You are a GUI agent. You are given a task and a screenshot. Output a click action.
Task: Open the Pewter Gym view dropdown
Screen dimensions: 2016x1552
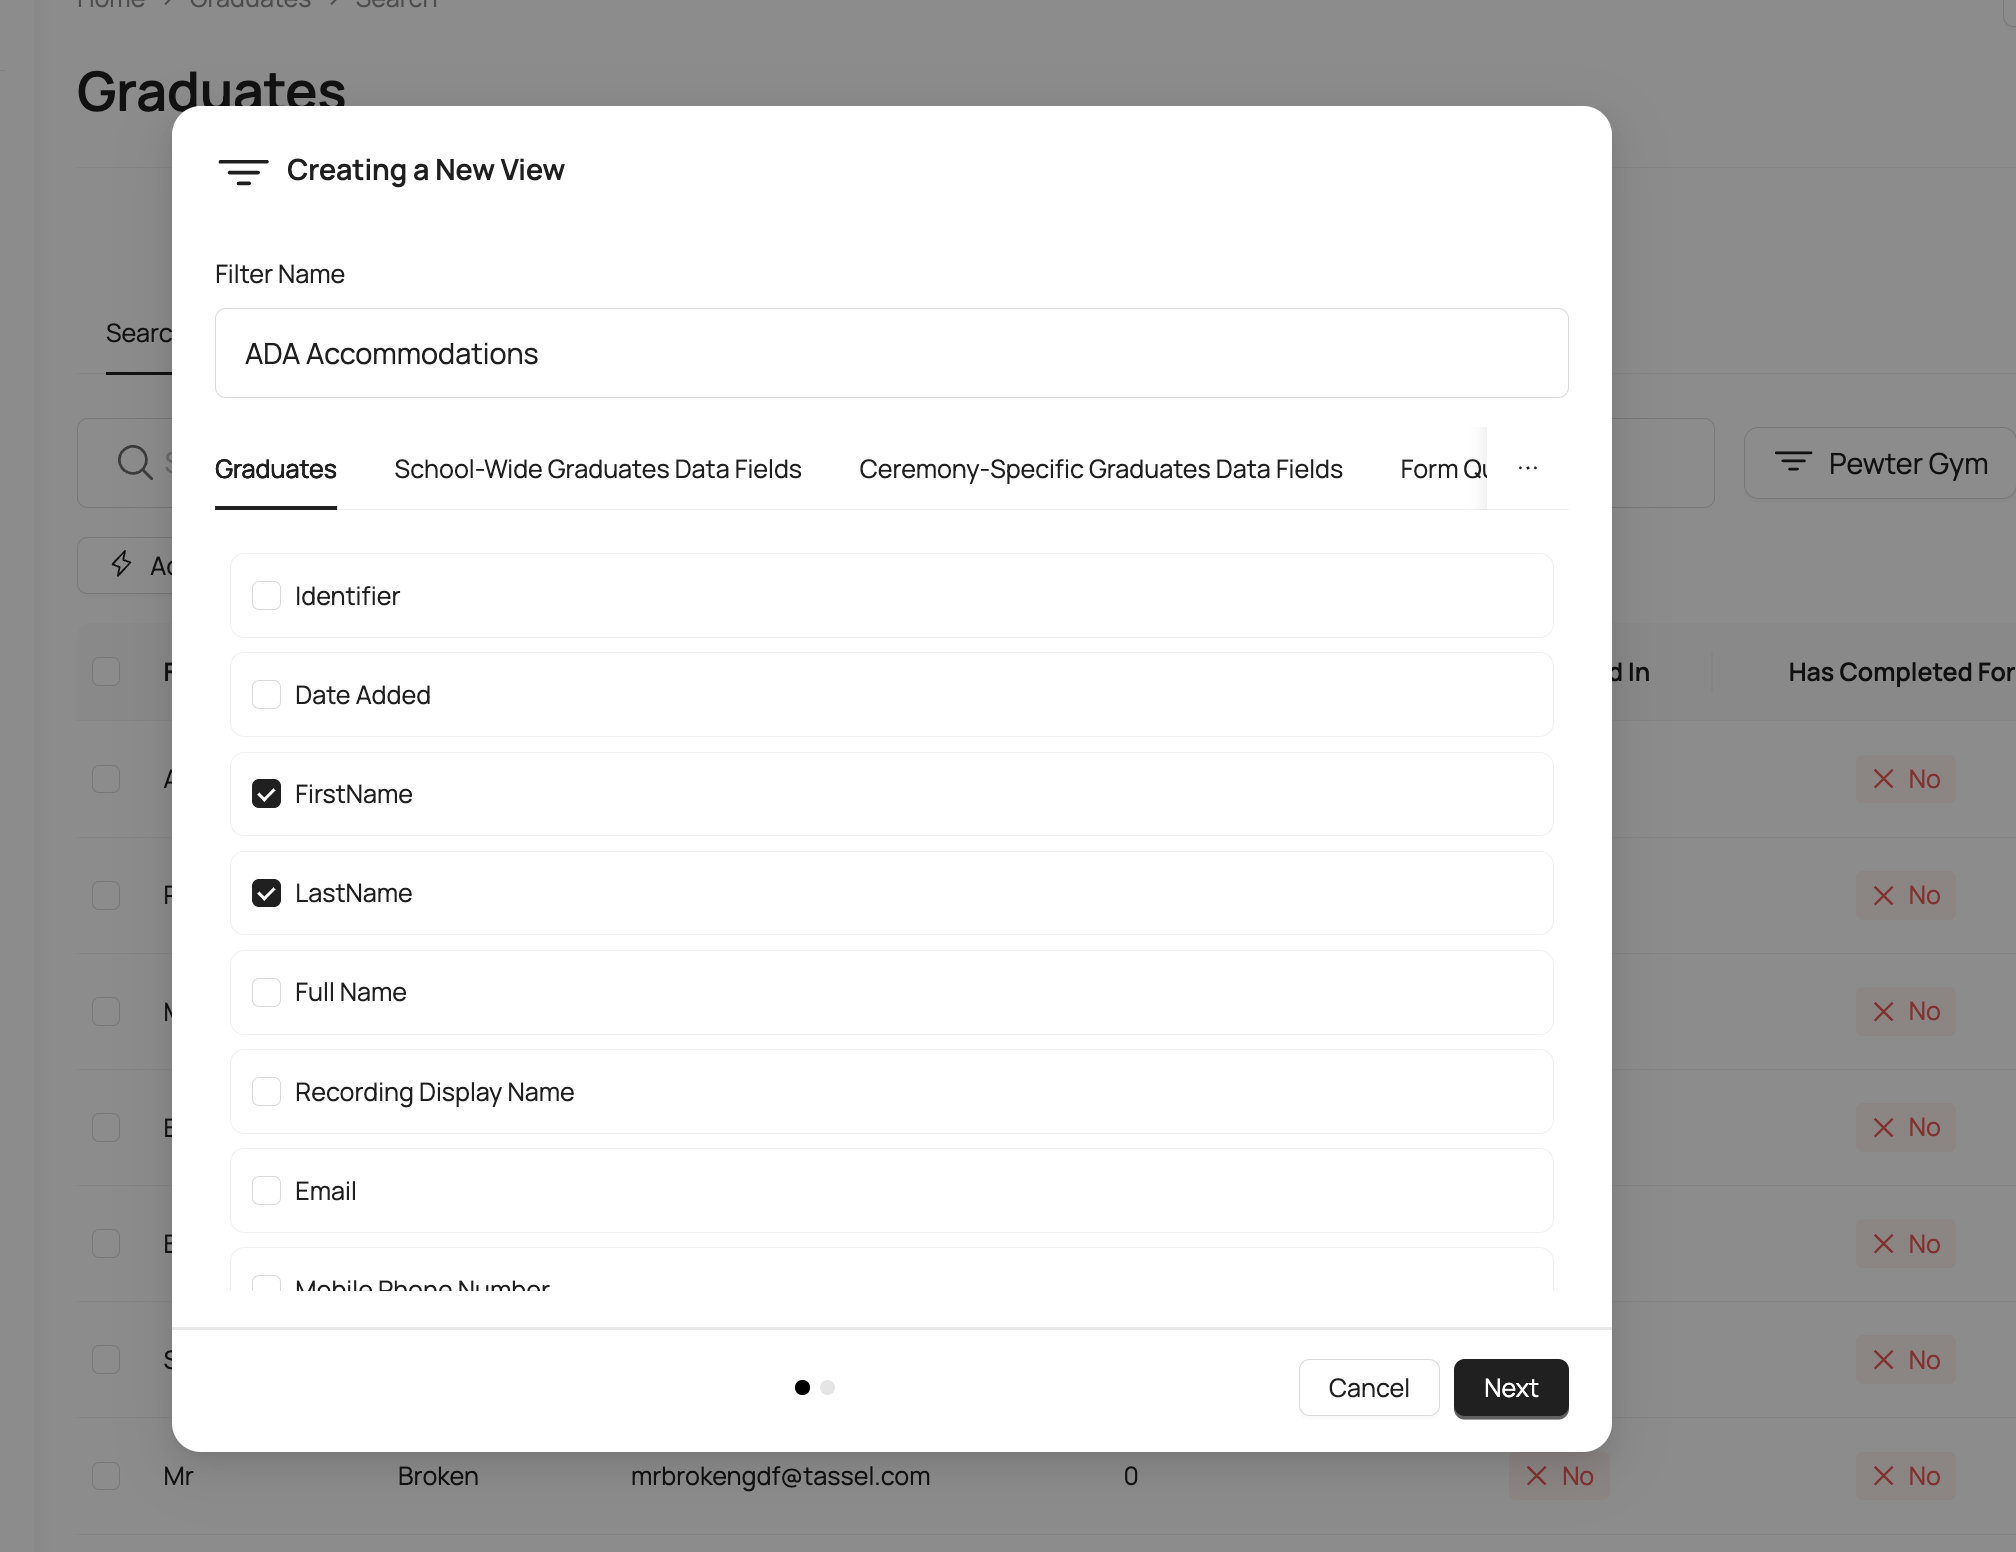coord(1907,464)
